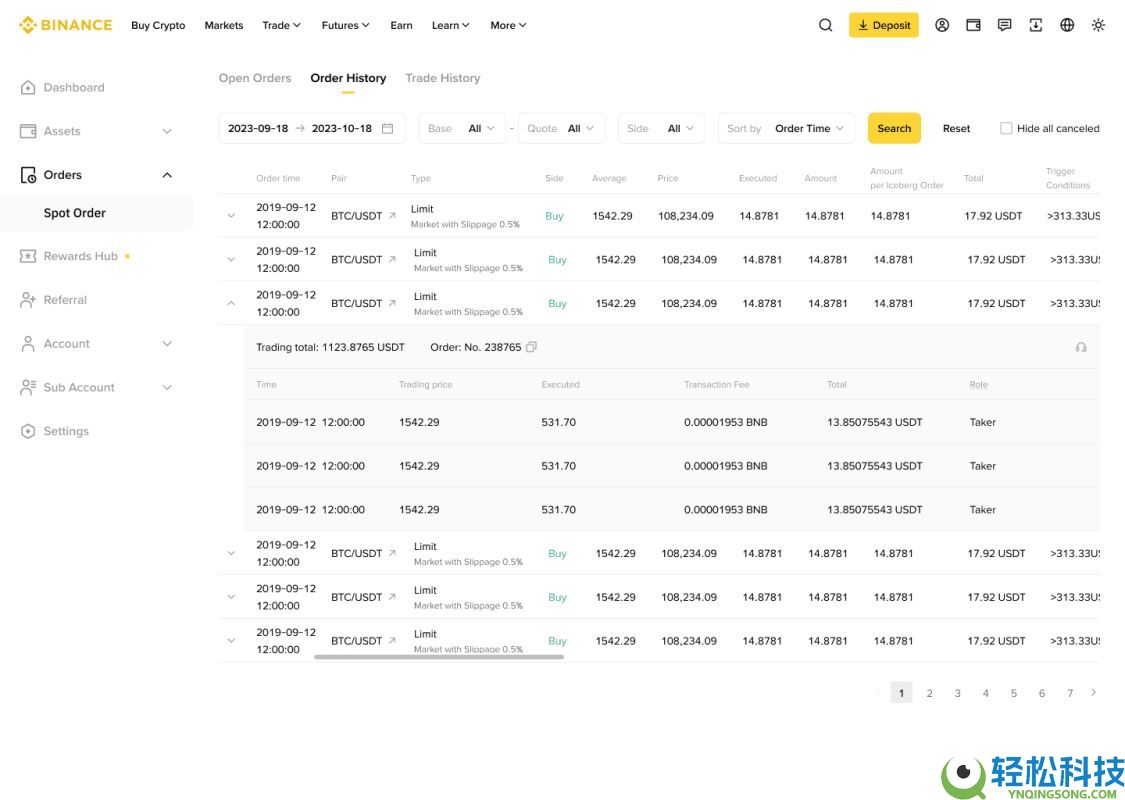Open the wallet icon in header
Viewport: 1125px width, 800px height.
coord(973,25)
